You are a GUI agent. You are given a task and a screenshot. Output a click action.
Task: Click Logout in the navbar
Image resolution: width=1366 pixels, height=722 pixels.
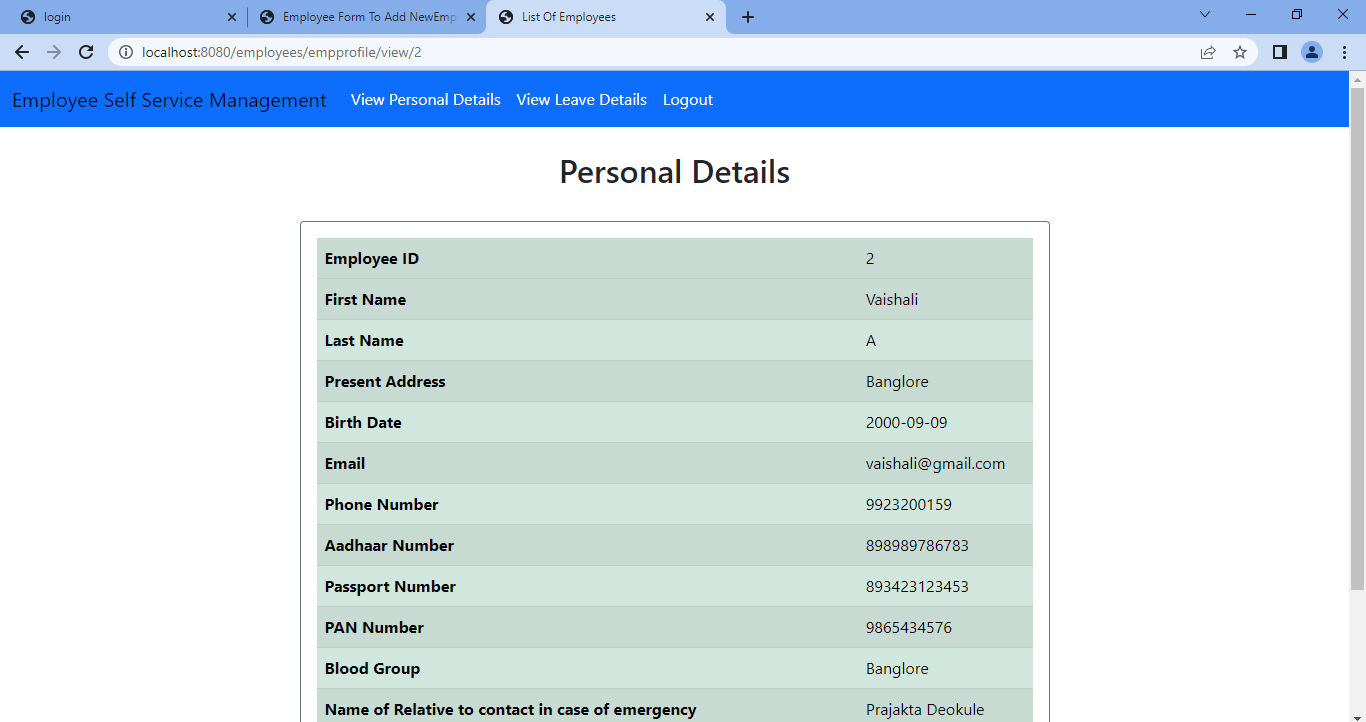tap(688, 100)
